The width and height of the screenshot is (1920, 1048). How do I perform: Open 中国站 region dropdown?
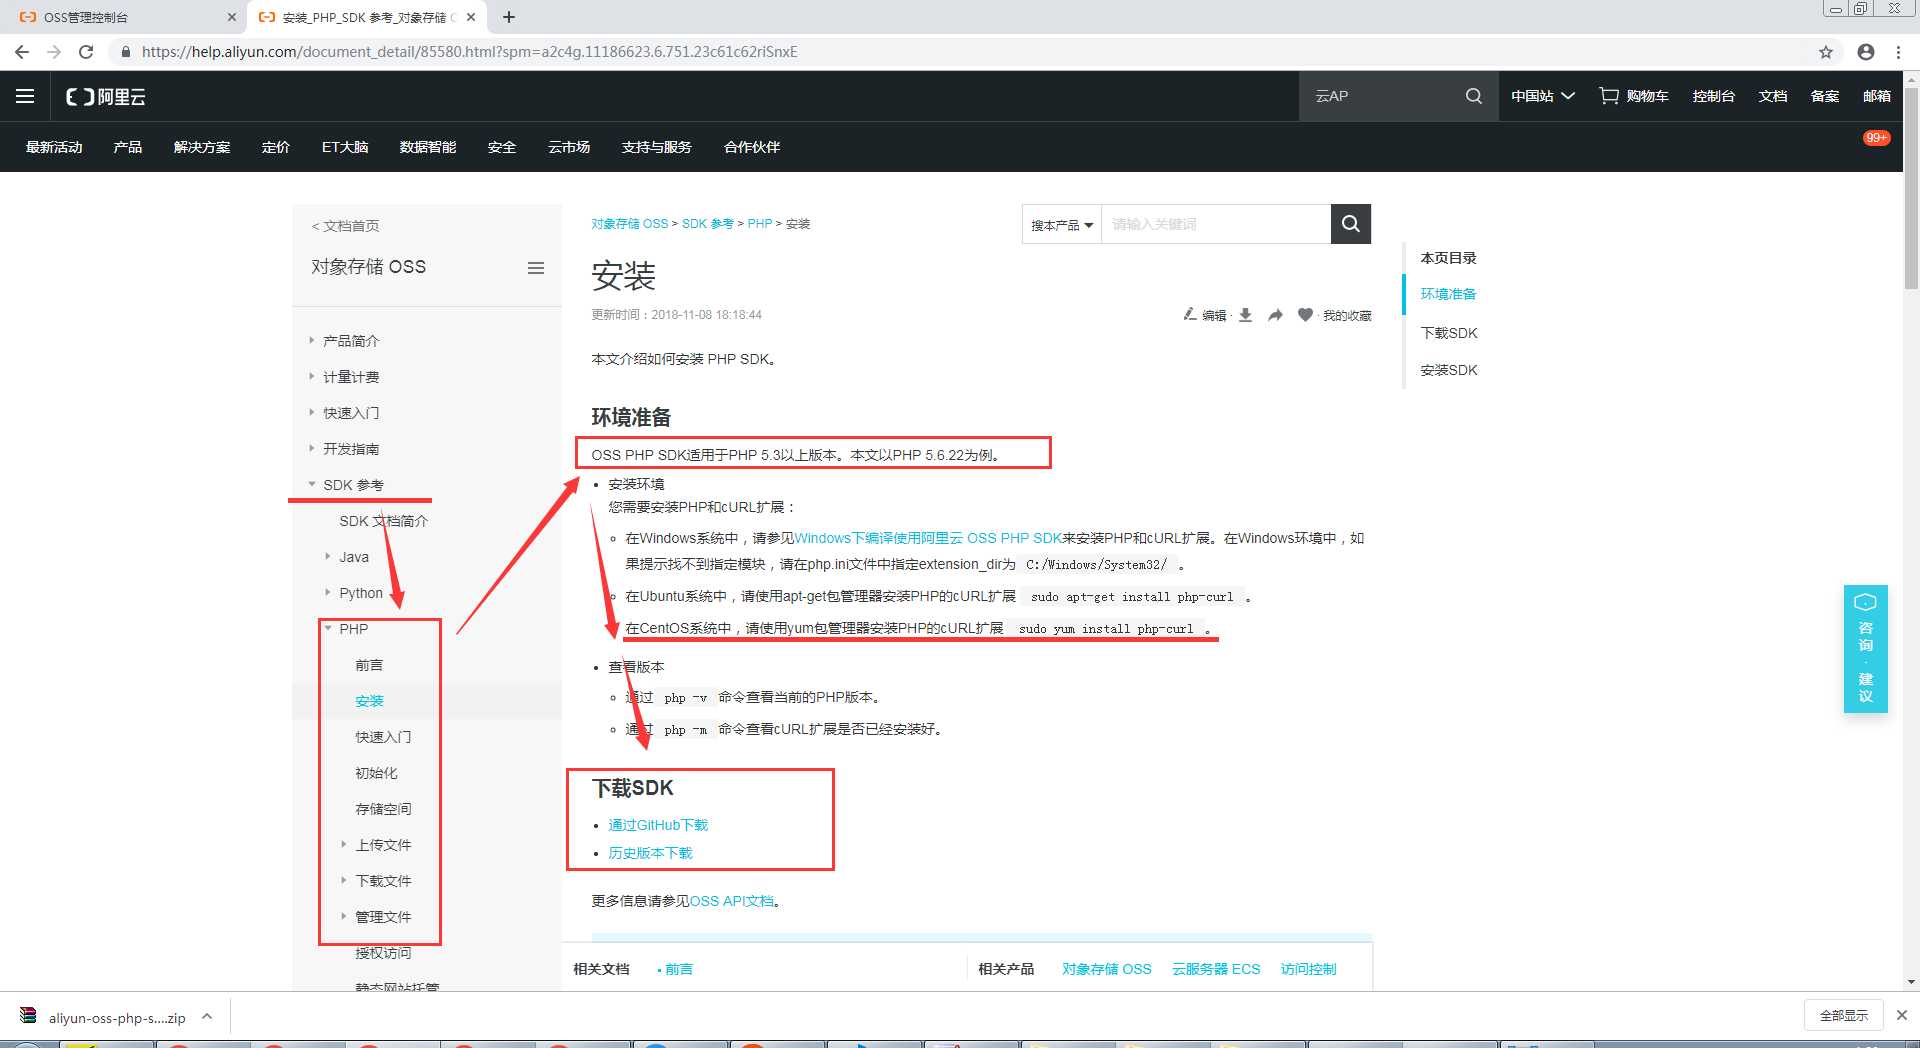1542,96
